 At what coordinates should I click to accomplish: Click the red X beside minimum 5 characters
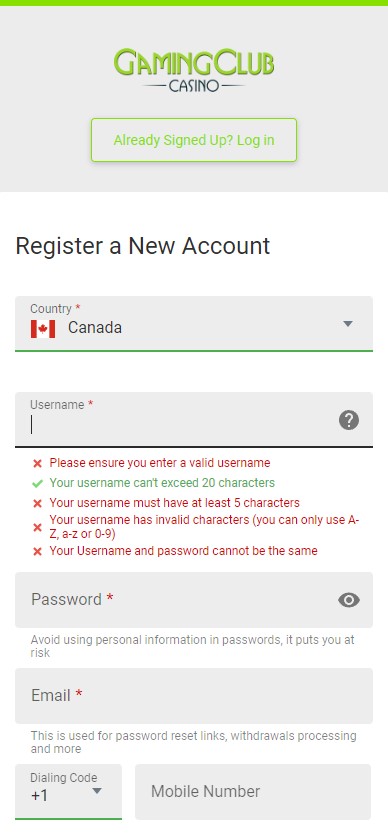tap(37, 503)
